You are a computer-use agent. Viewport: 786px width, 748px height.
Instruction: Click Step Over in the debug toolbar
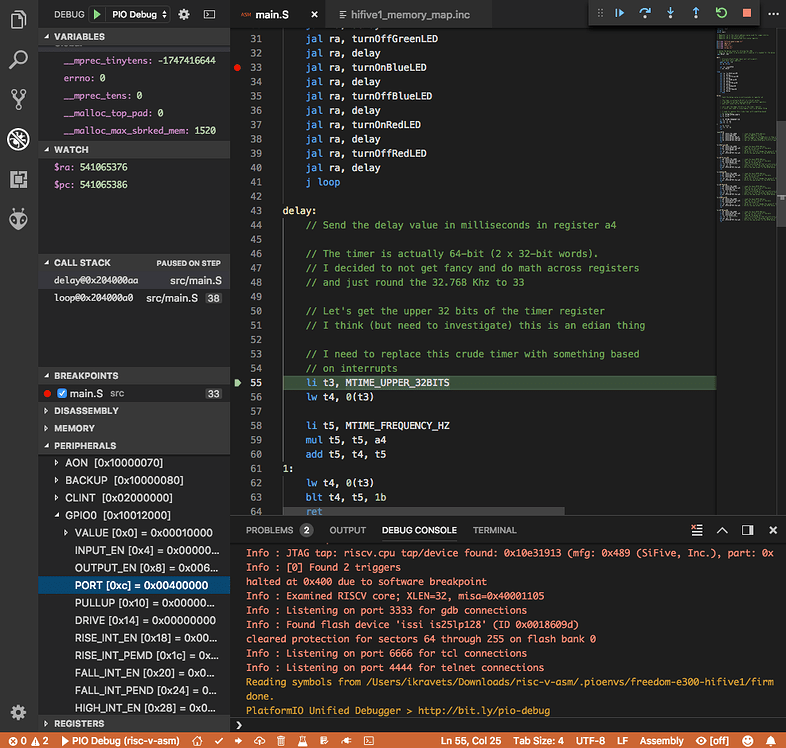[645, 13]
